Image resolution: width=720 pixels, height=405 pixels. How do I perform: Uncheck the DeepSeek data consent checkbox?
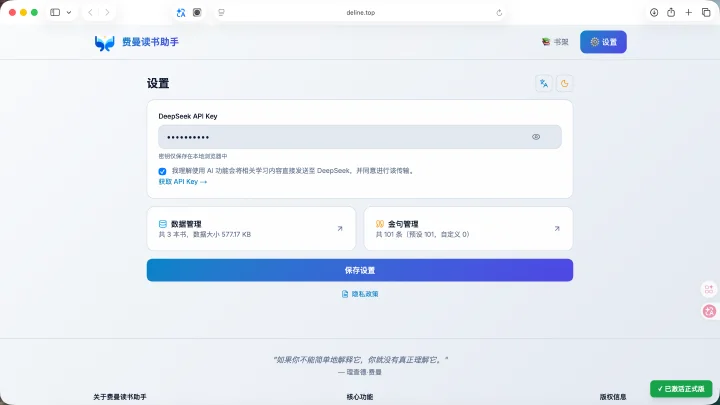162,171
